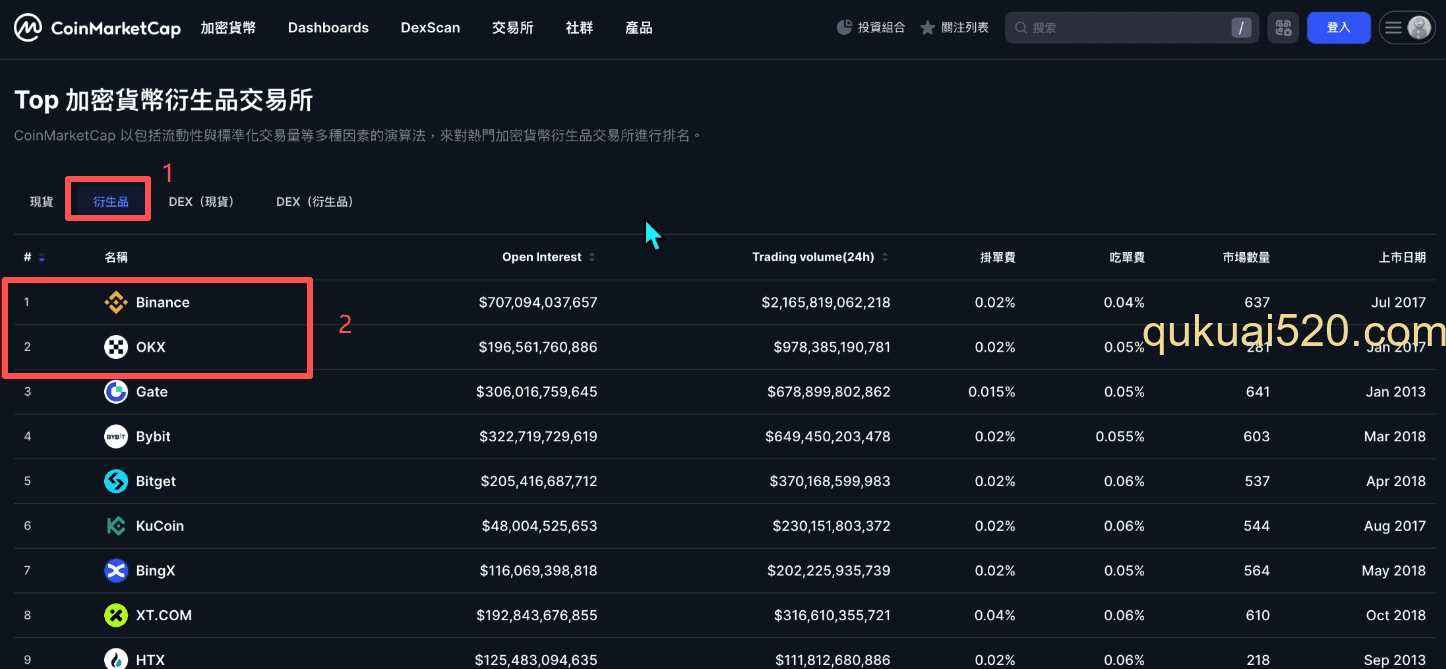Open the 社群 menu
Viewport: 1446px width, 669px height.
pos(579,28)
